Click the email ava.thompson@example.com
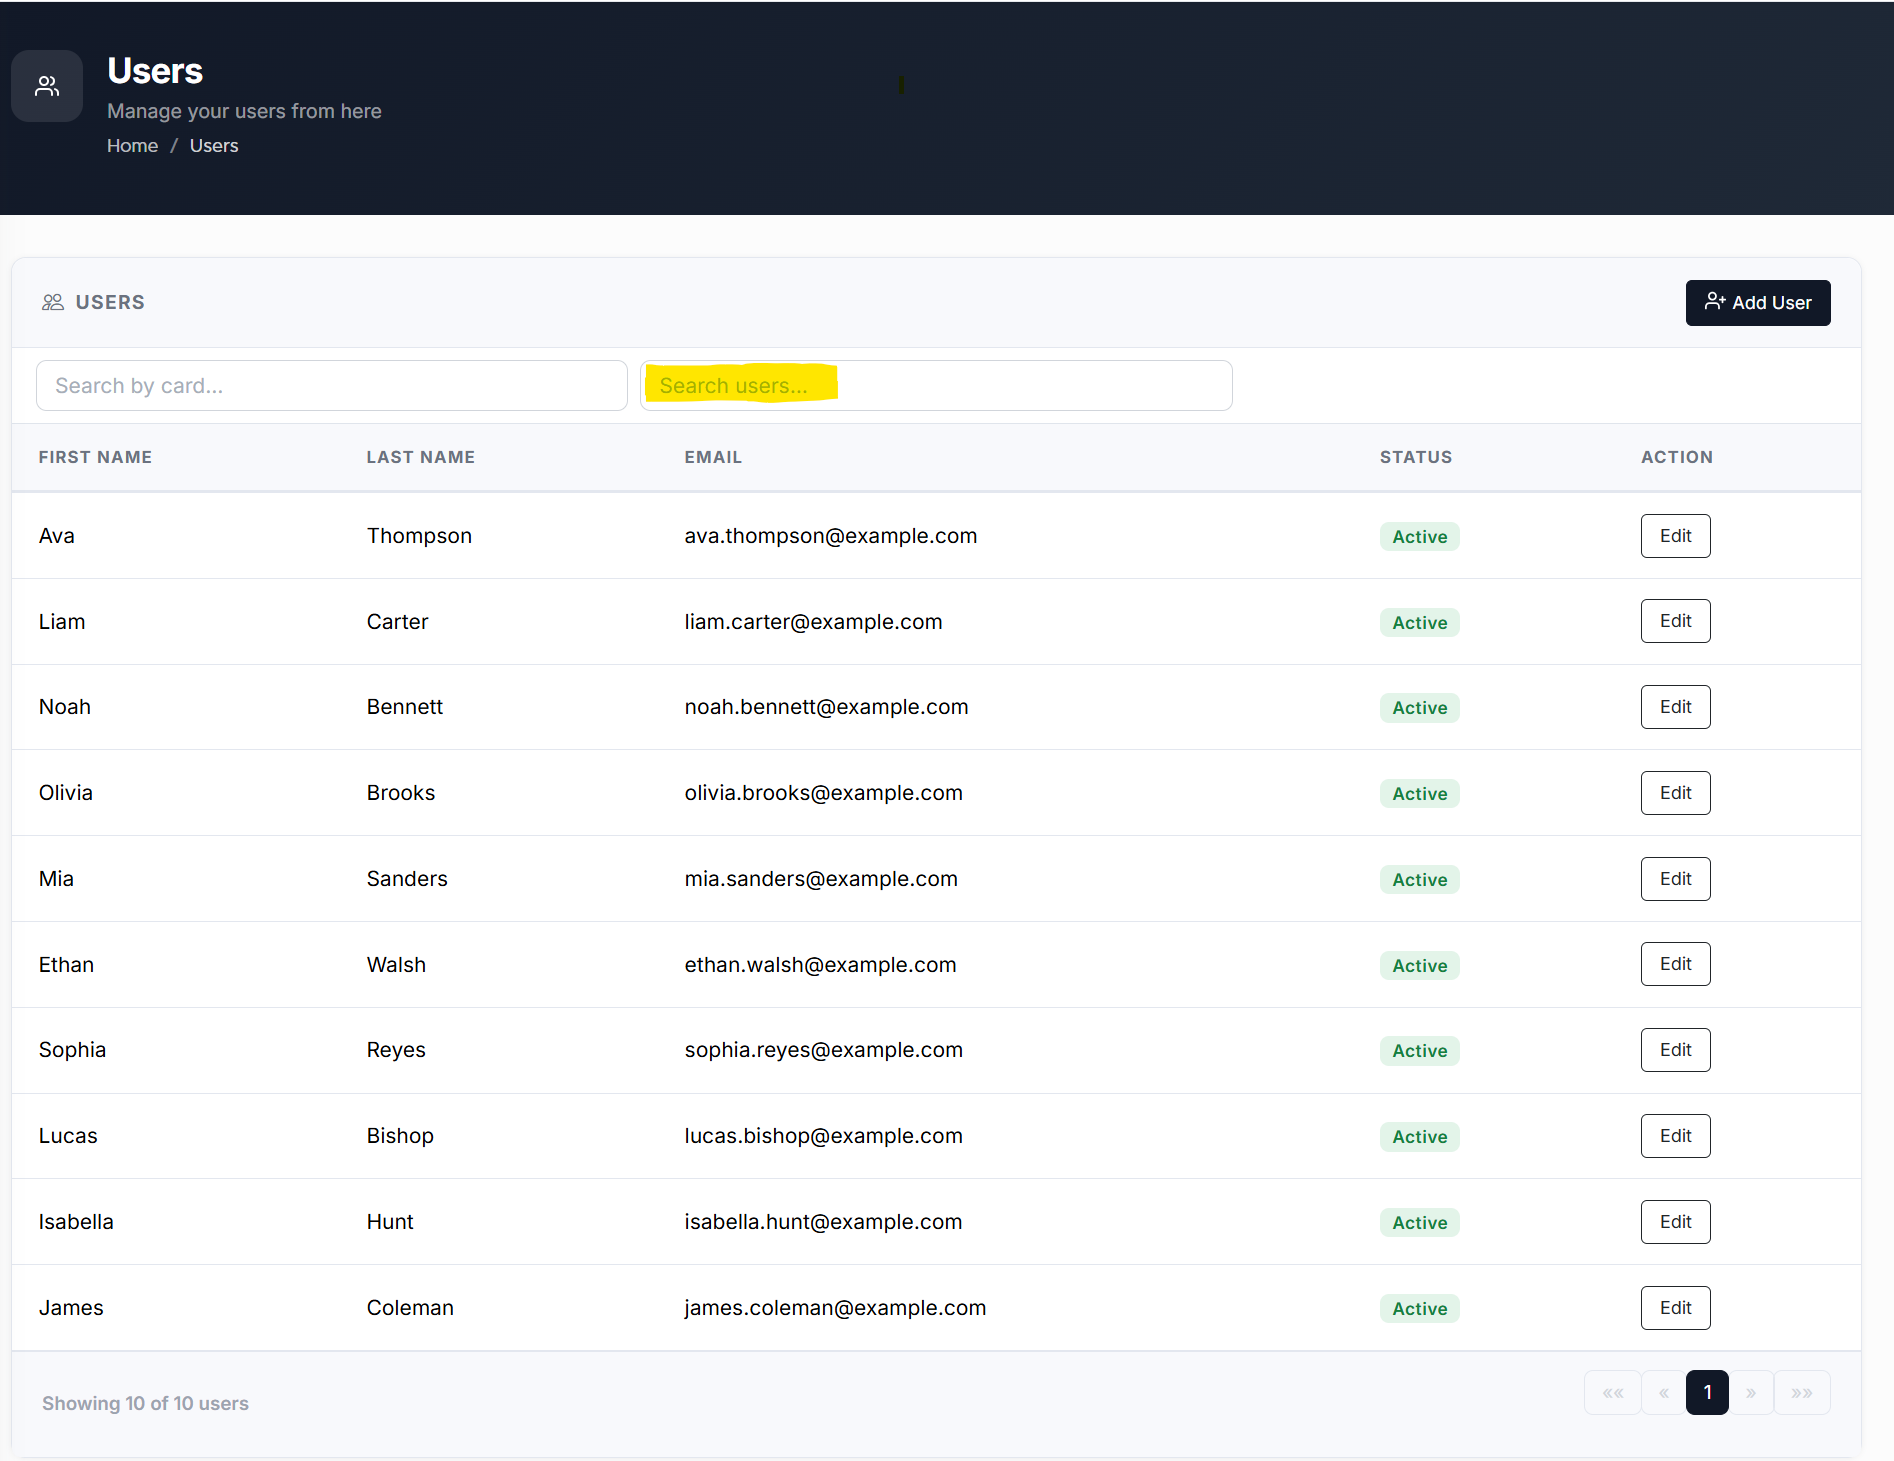 tap(831, 536)
